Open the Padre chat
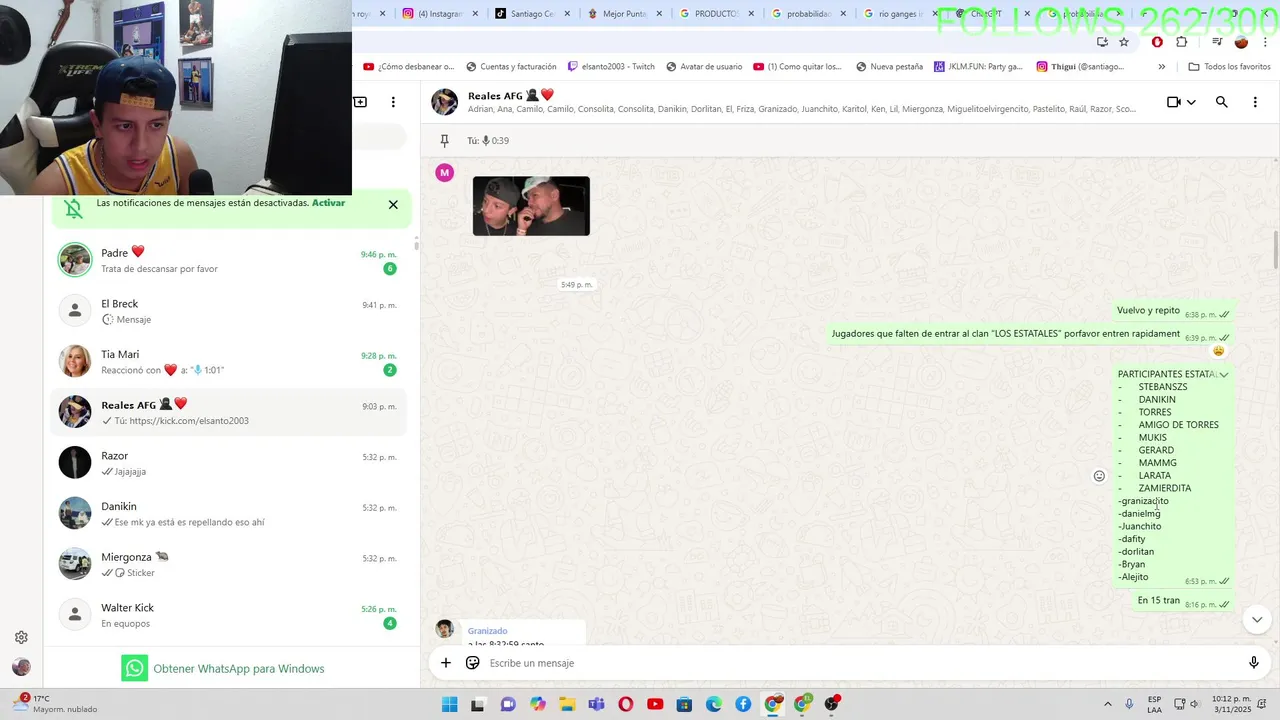The image size is (1280, 720). click(228, 260)
